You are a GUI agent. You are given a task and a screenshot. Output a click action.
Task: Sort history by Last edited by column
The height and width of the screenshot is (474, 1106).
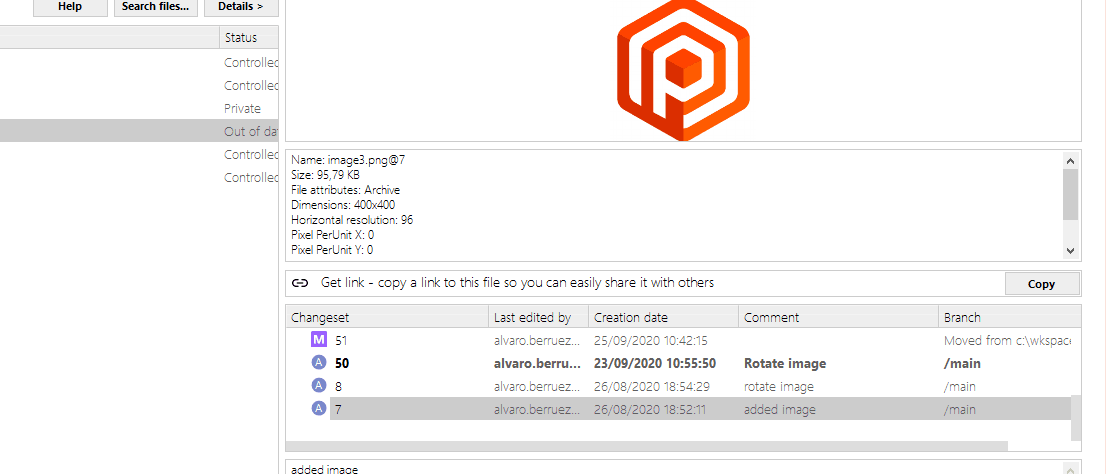pos(539,317)
